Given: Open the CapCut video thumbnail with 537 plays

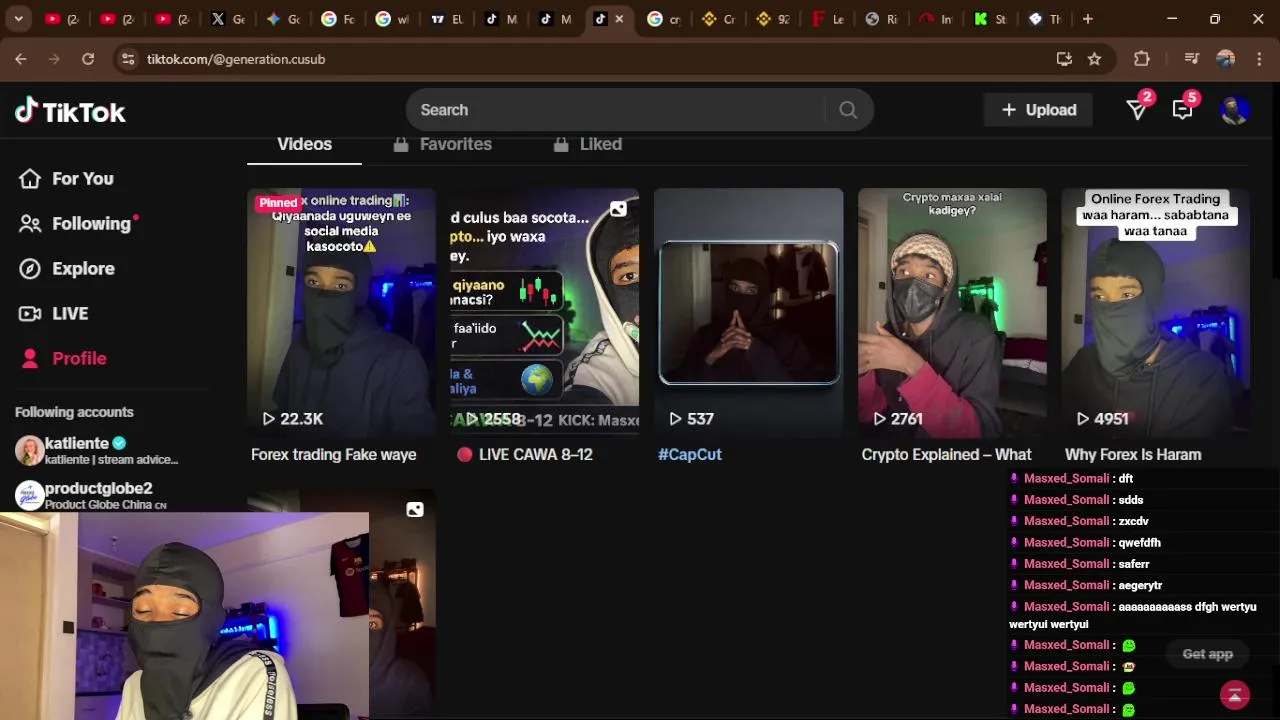Looking at the screenshot, I should tap(748, 313).
